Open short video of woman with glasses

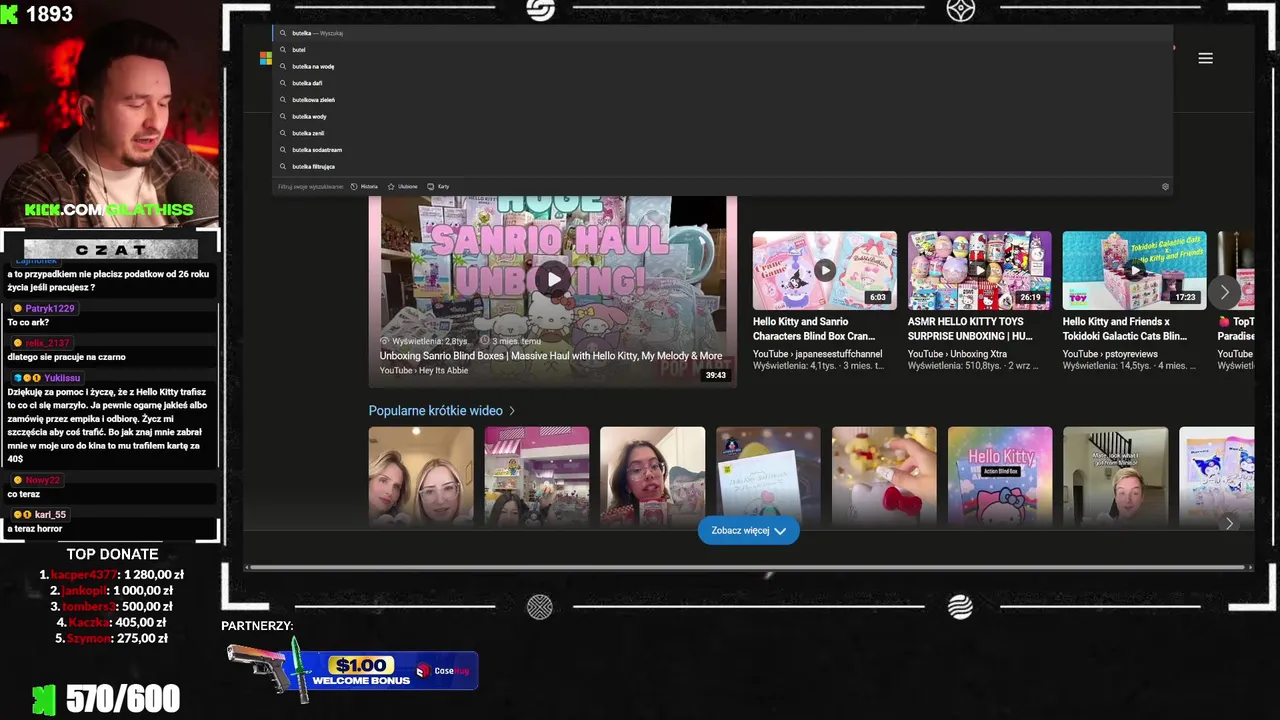tap(652, 476)
